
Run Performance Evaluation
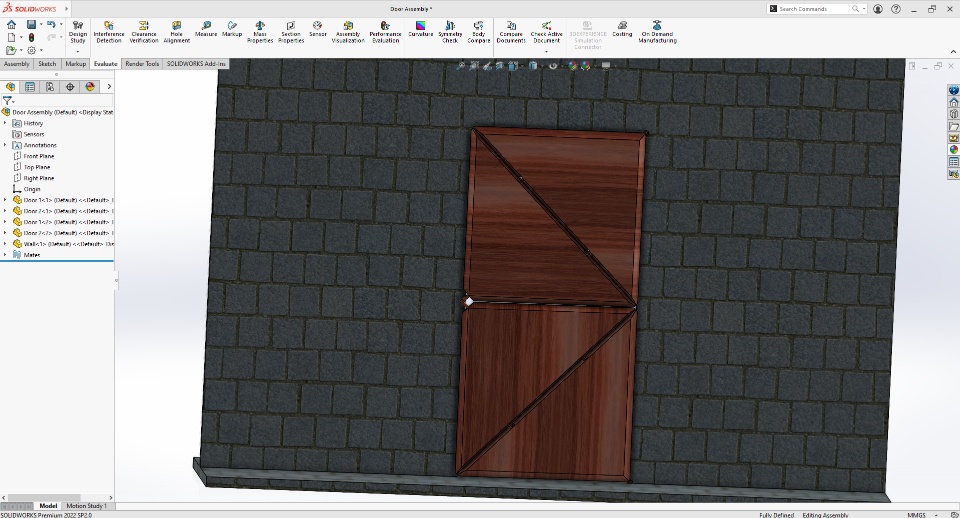[x=385, y=32]
